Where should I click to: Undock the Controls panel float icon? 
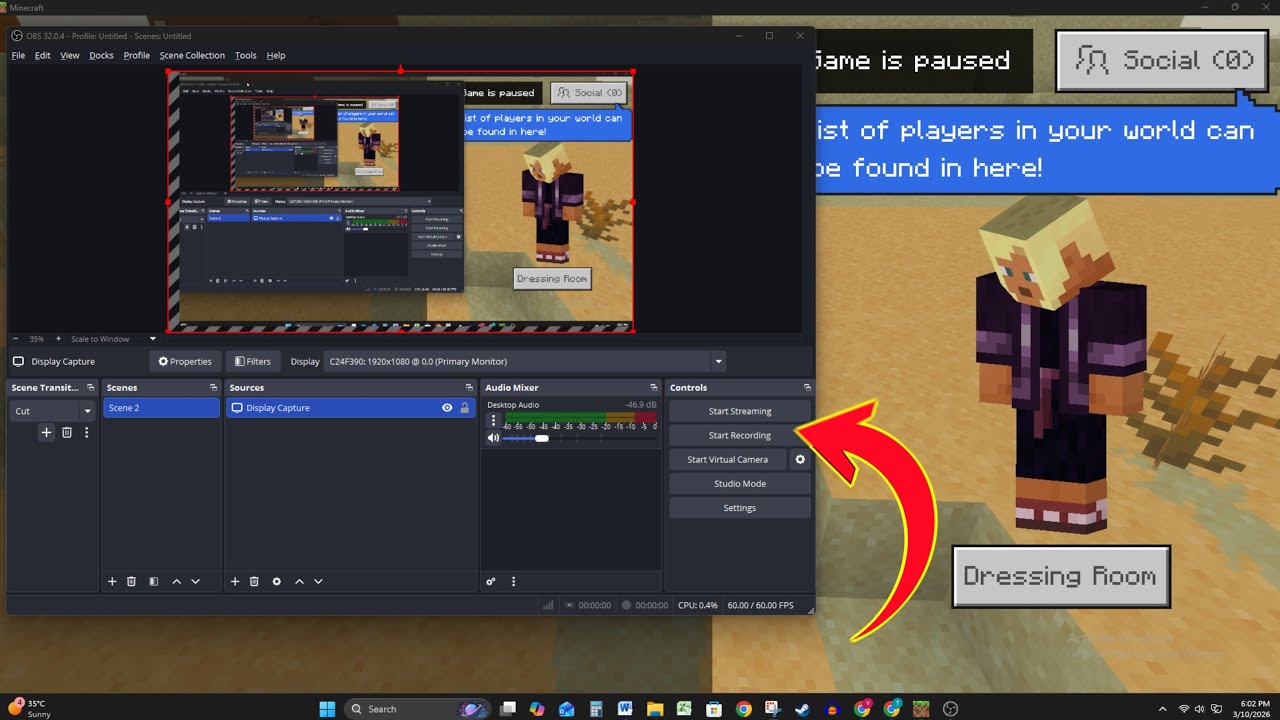(x=807, y=388)
